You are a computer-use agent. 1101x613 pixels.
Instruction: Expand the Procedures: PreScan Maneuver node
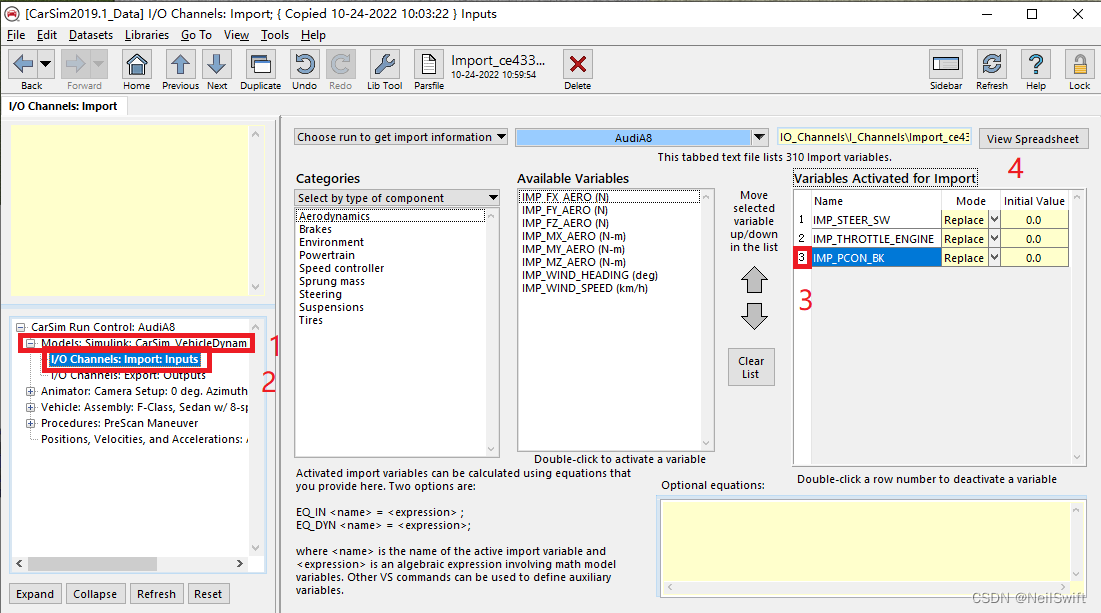tap(30, 423)
